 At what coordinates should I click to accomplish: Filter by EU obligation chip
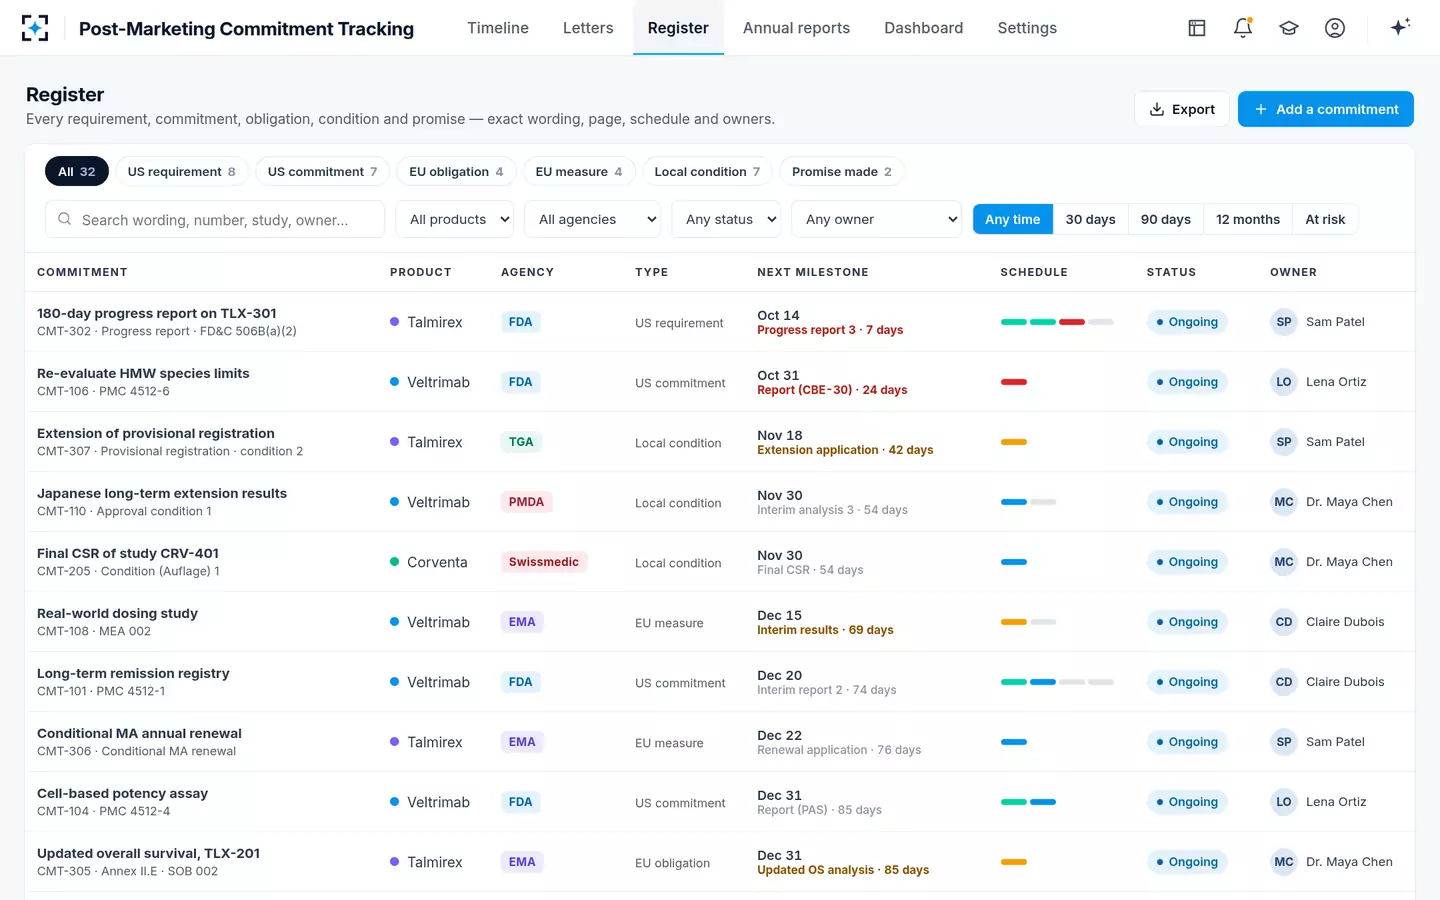click(x=456, y=171)
